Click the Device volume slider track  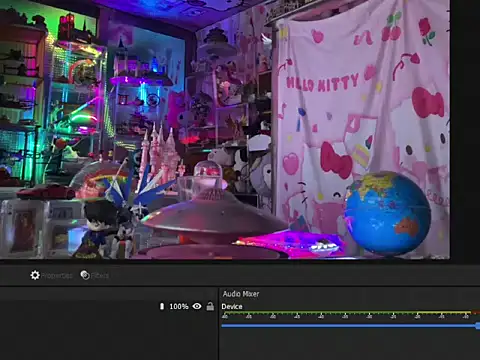tap(349, 326)
